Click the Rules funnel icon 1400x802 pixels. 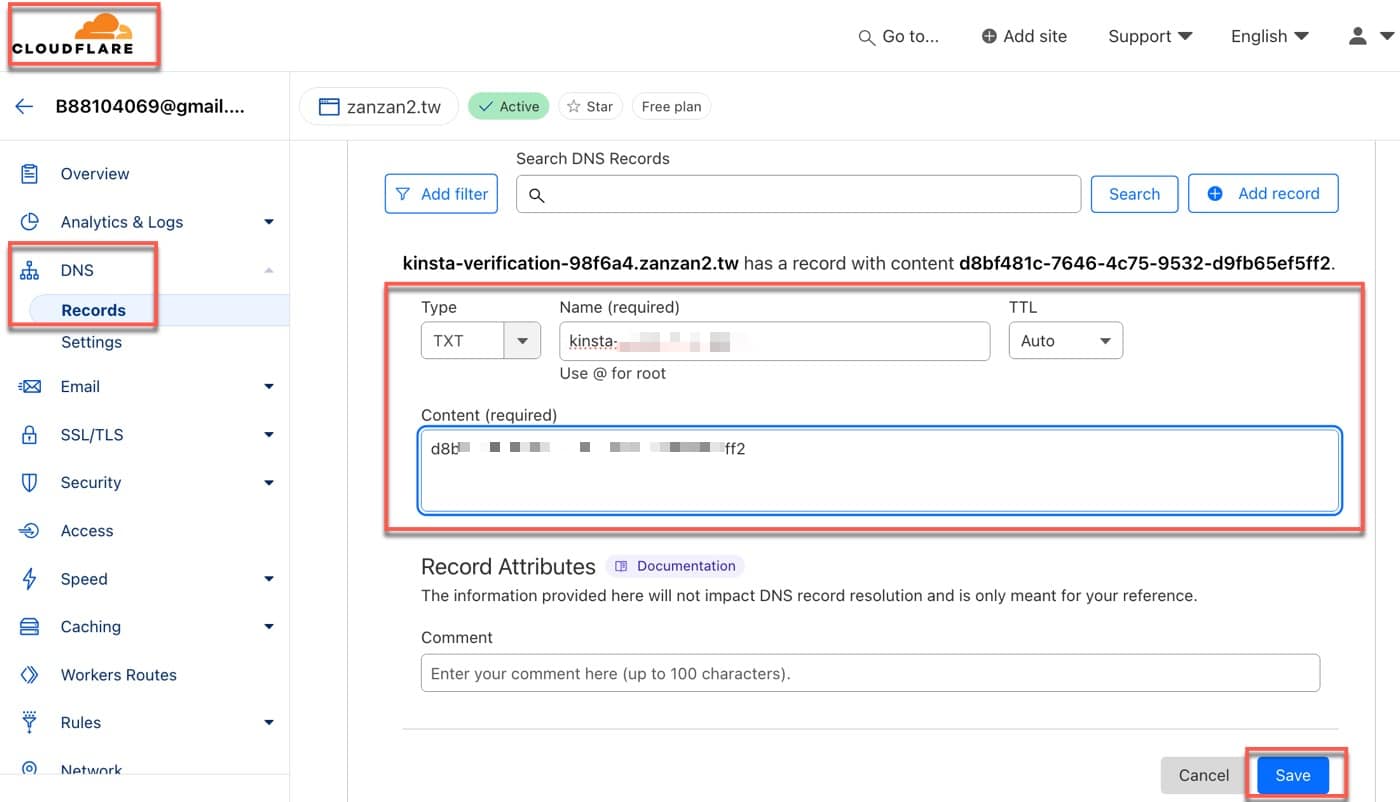30,722
